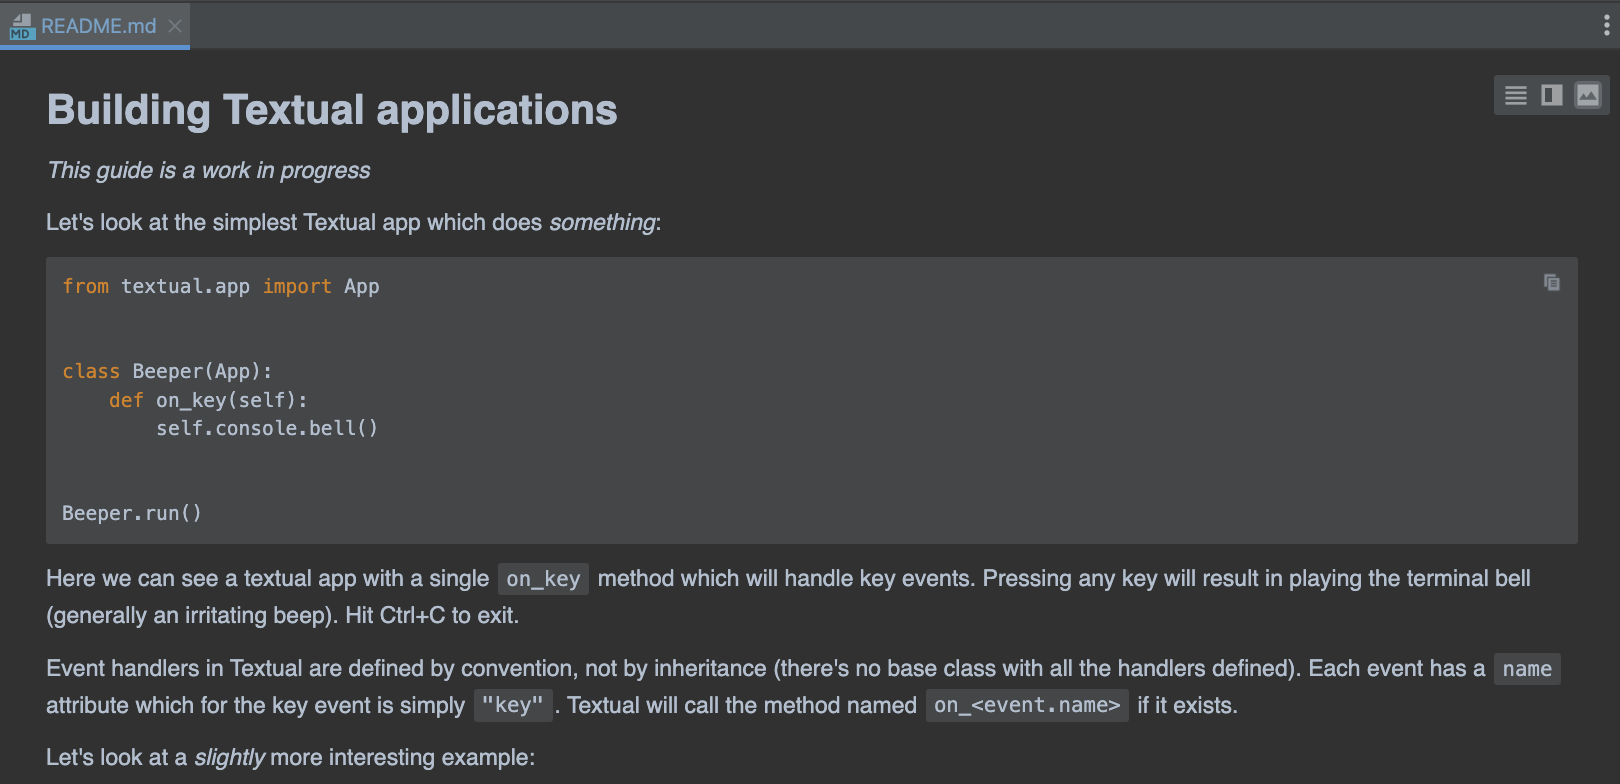
Task: Click the "from textual.app import App" line
Action: tap(221, 287)
